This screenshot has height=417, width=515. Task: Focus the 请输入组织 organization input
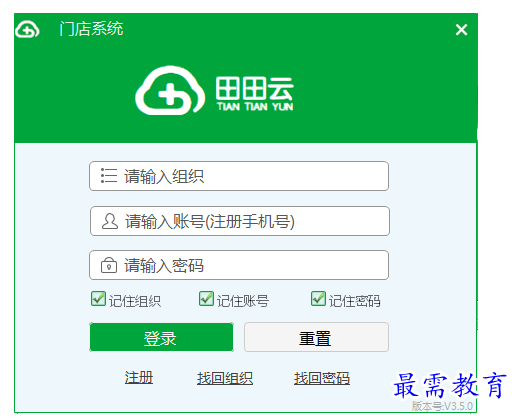tap(239, 176)
